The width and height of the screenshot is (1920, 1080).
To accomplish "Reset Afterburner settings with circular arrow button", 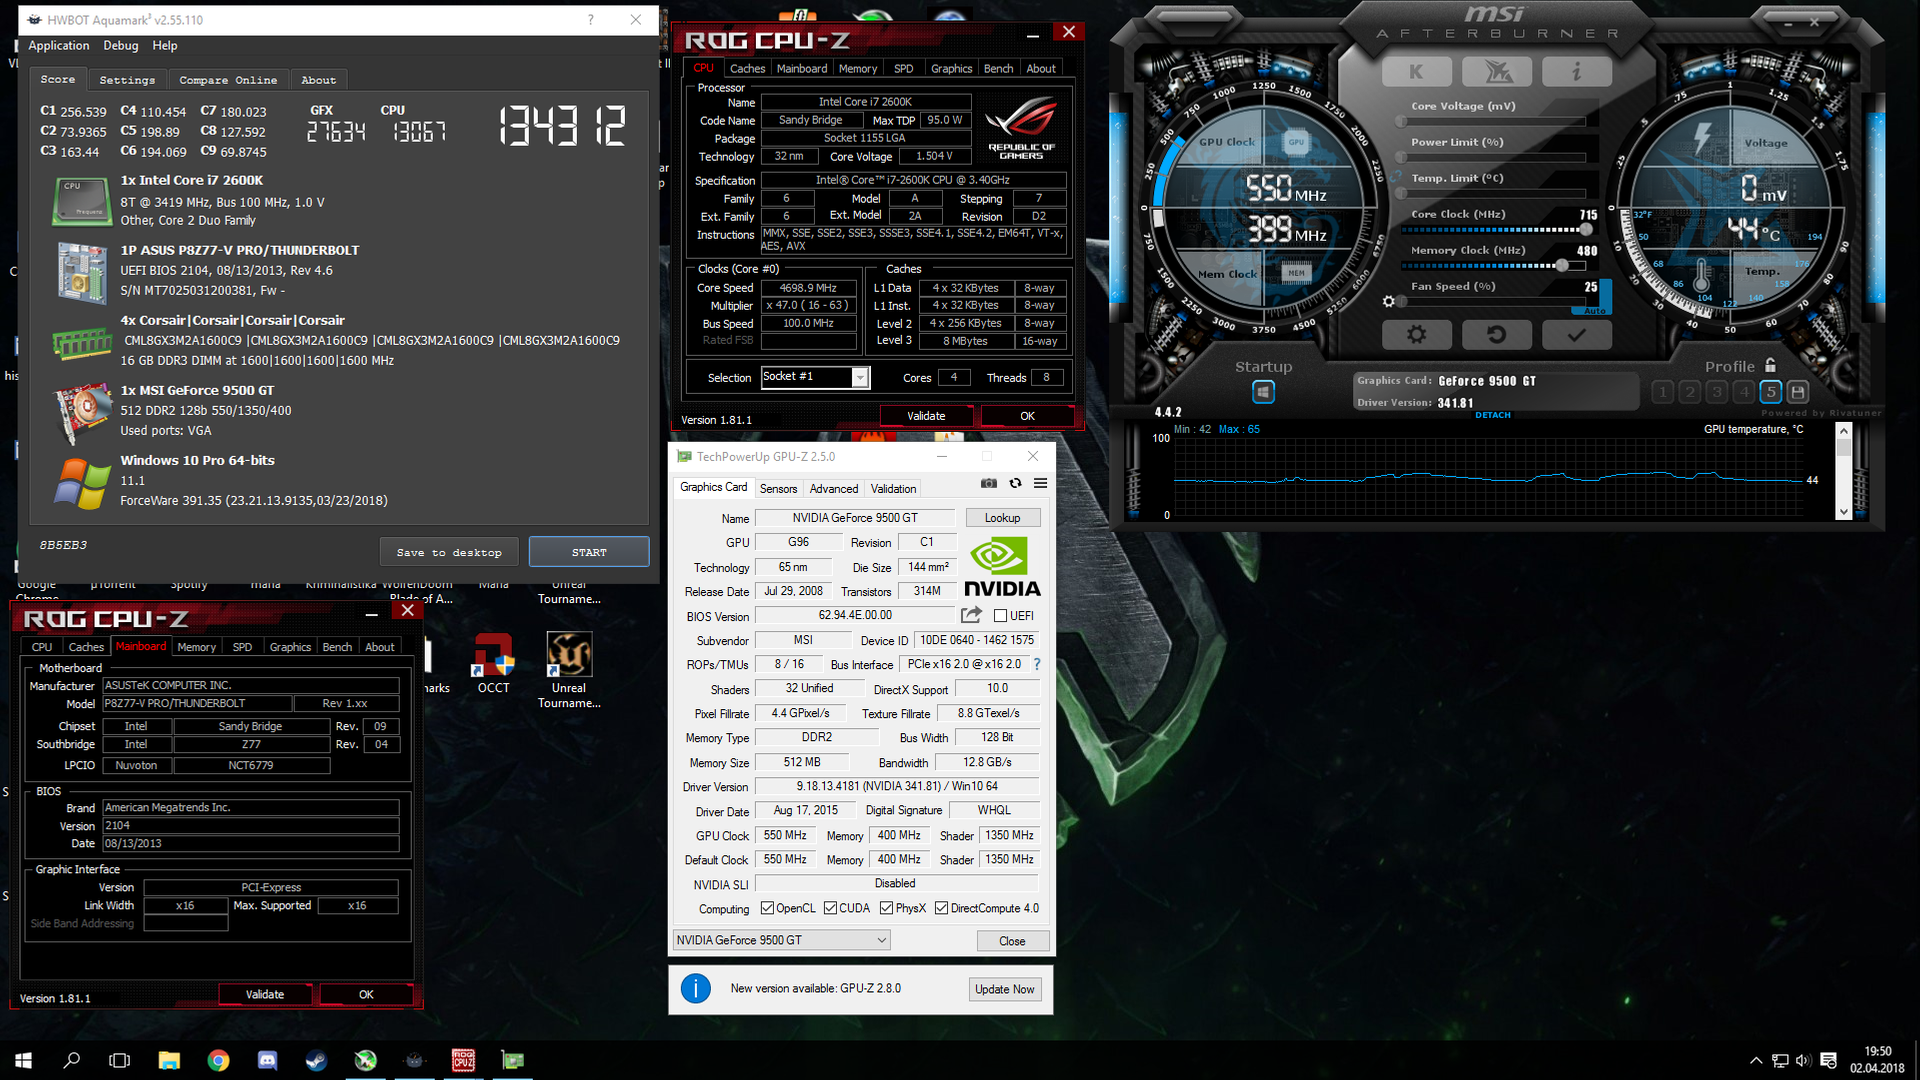I will [1496, 334].
